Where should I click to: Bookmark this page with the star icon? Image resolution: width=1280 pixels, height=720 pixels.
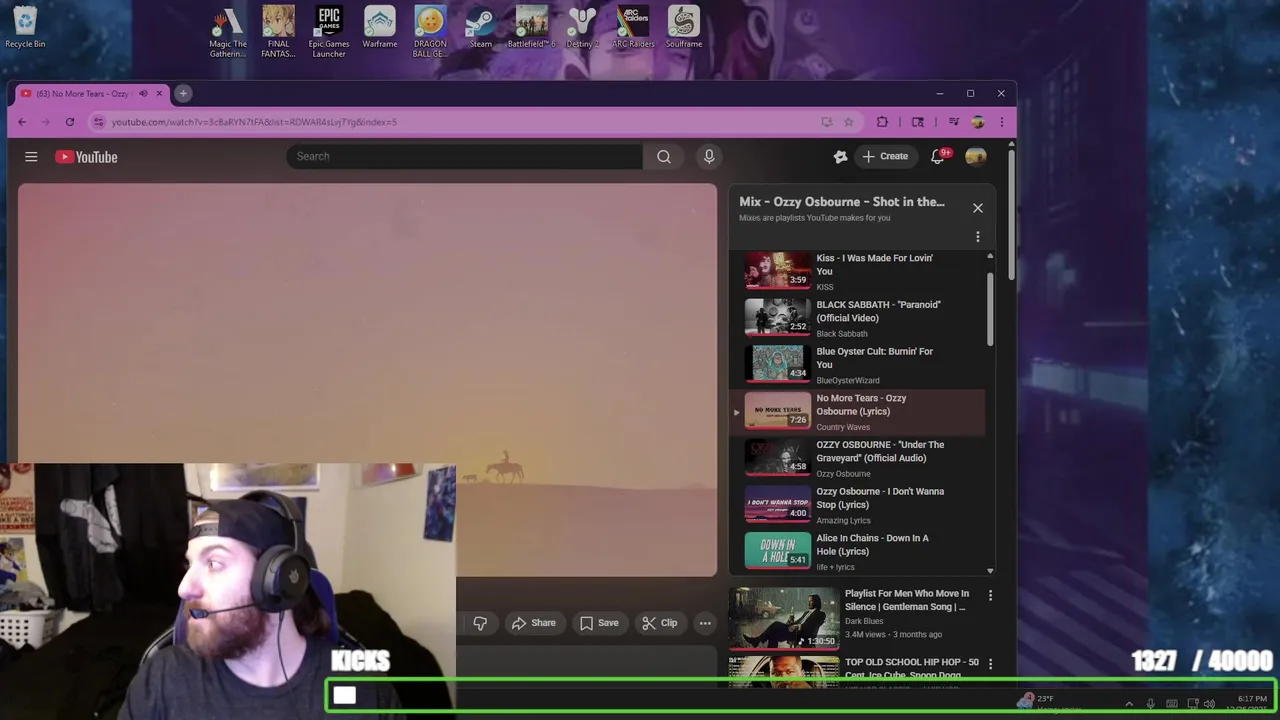click(849, 122)
